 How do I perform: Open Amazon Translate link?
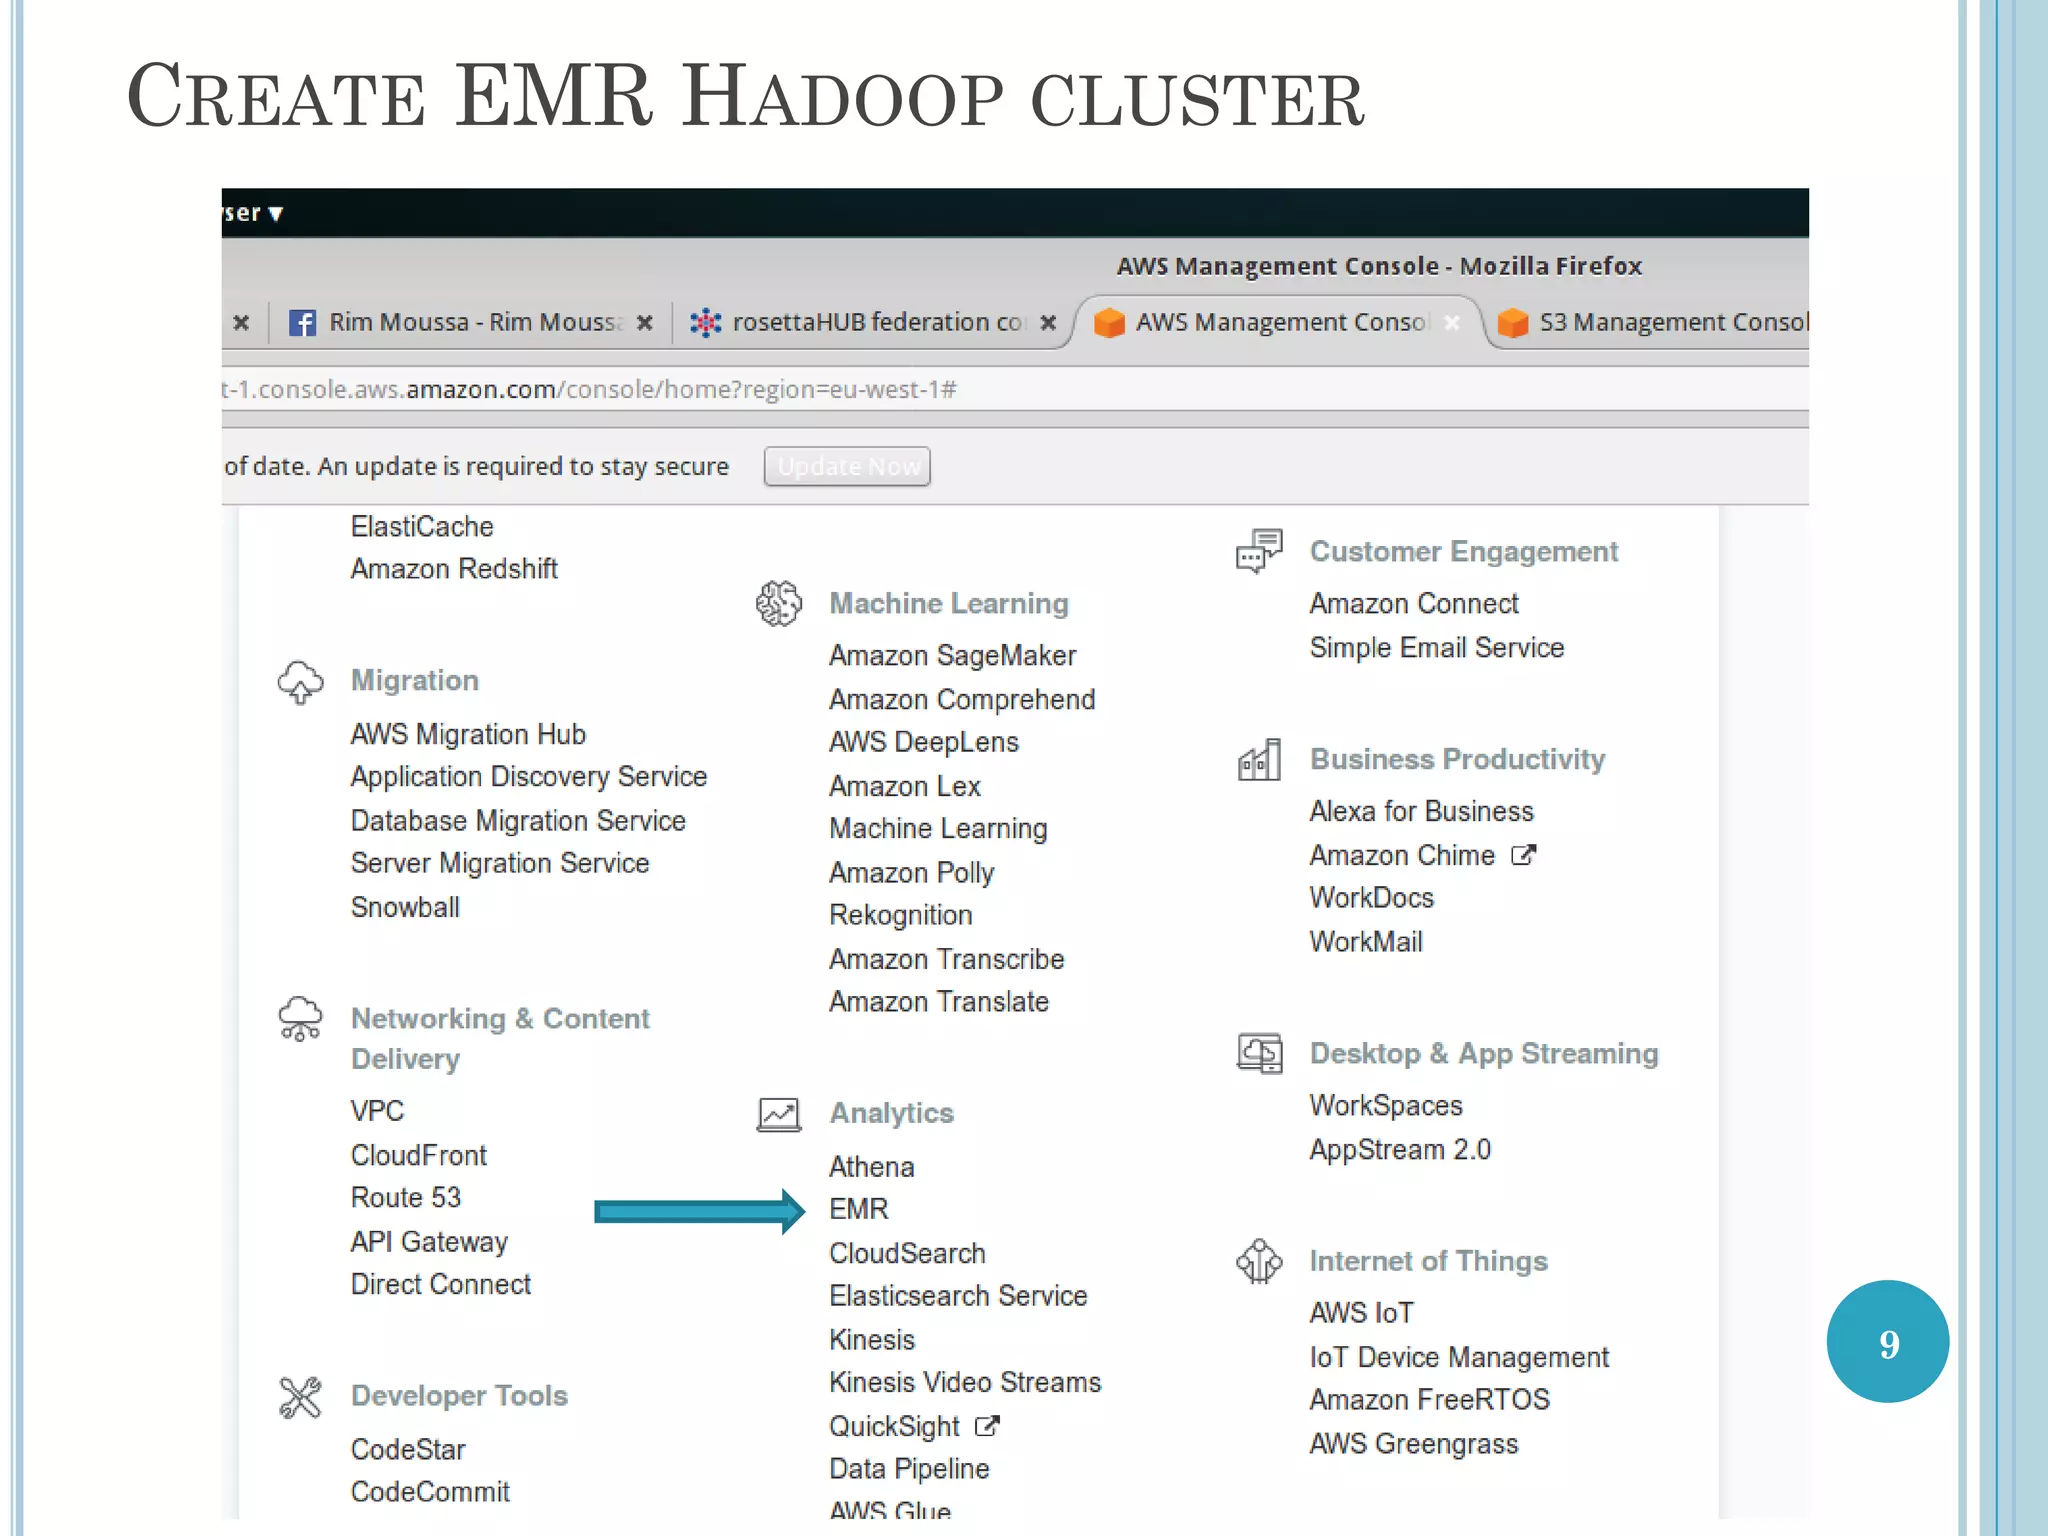[x=939, y=1002]
